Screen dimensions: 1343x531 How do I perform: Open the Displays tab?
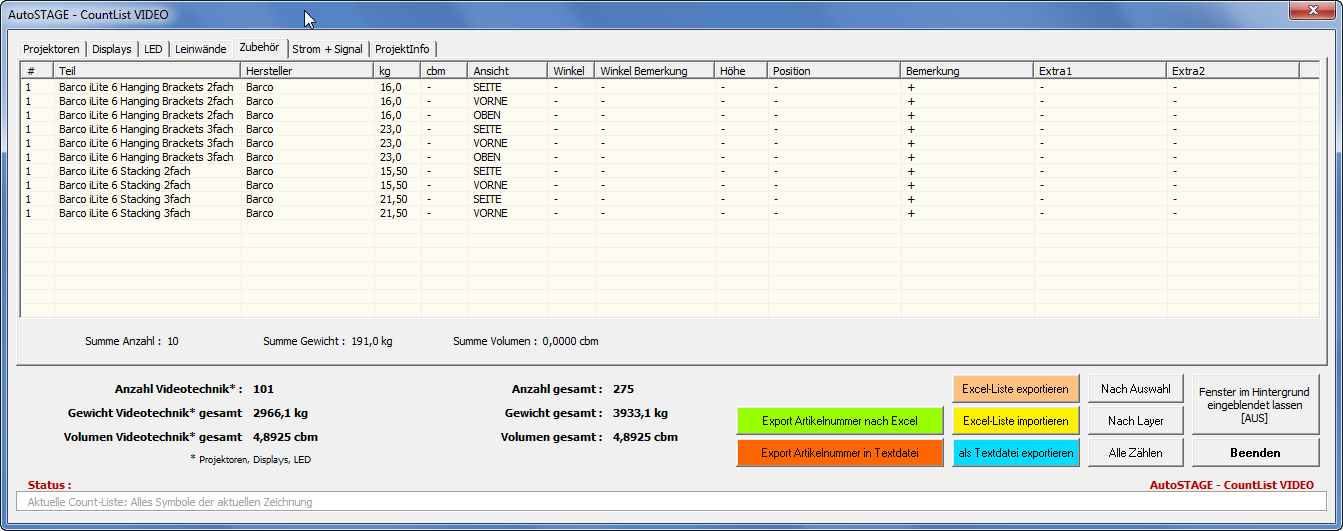[112, 49]
